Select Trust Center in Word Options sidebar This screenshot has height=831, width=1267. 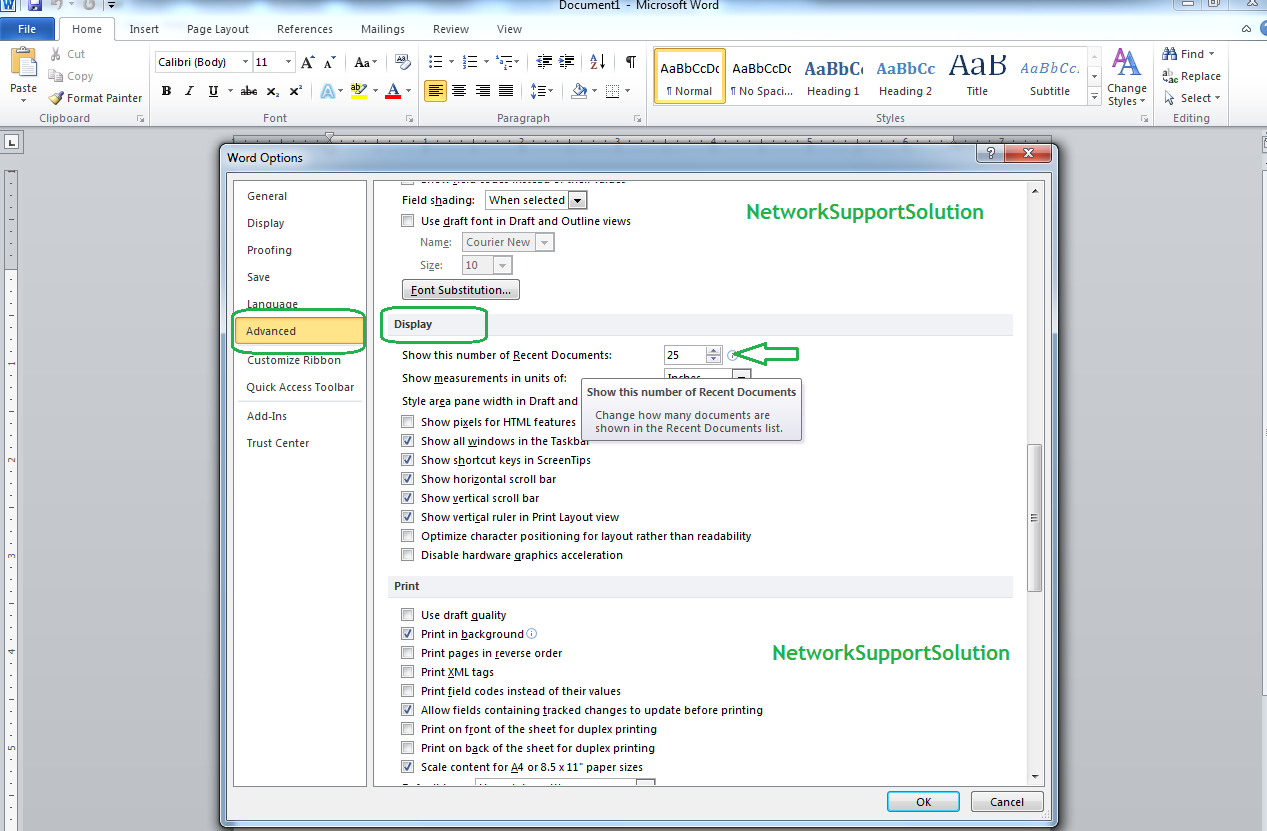[x=278, y=443]
